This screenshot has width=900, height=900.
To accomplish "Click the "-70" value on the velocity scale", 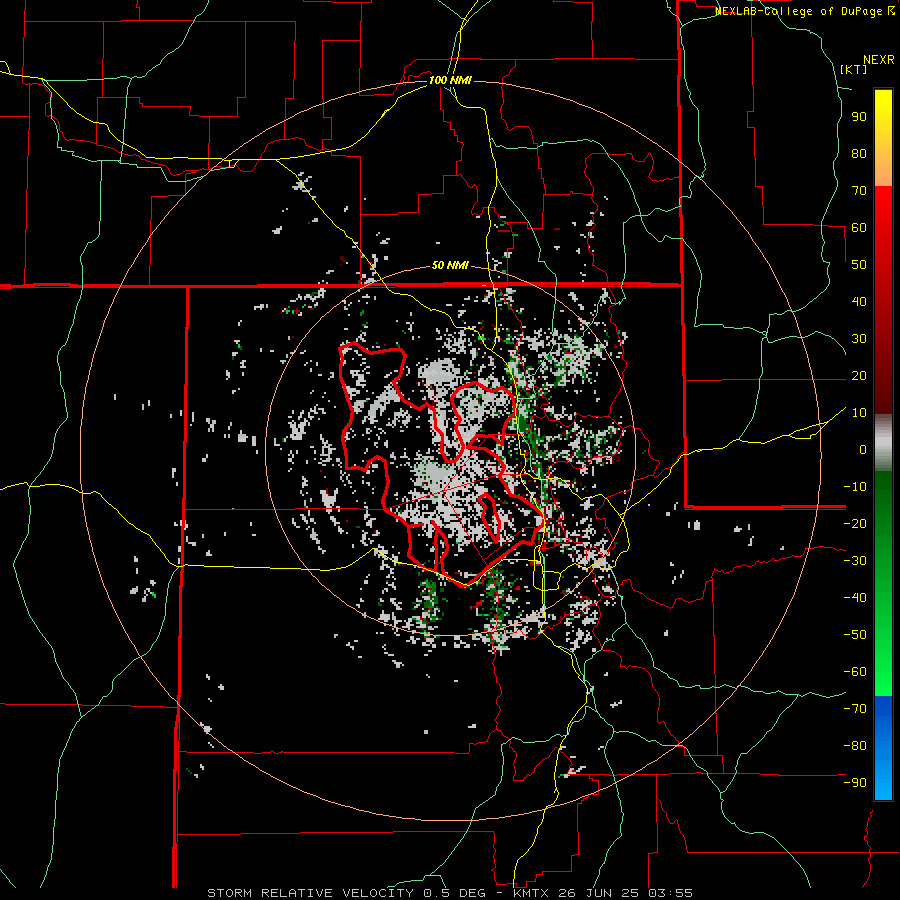I will tap(855, 709).
